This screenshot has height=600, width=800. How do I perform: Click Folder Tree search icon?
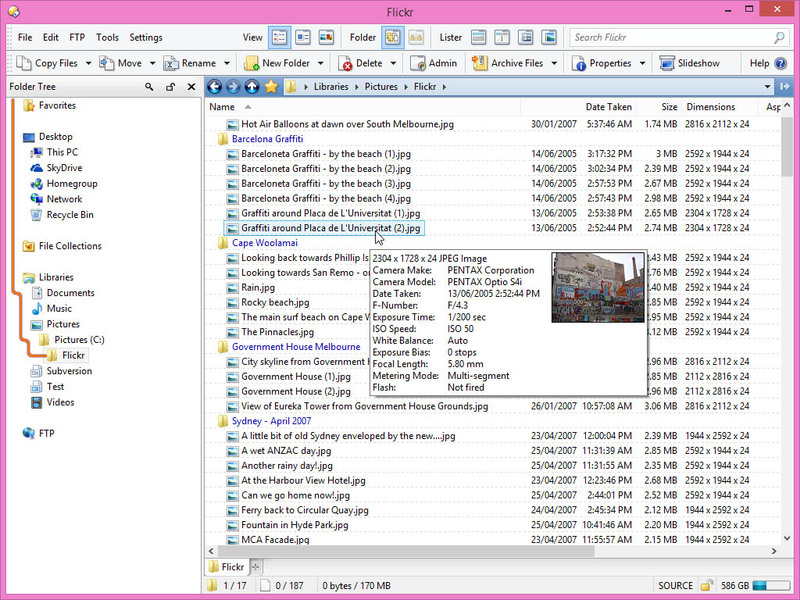[149, 87]
